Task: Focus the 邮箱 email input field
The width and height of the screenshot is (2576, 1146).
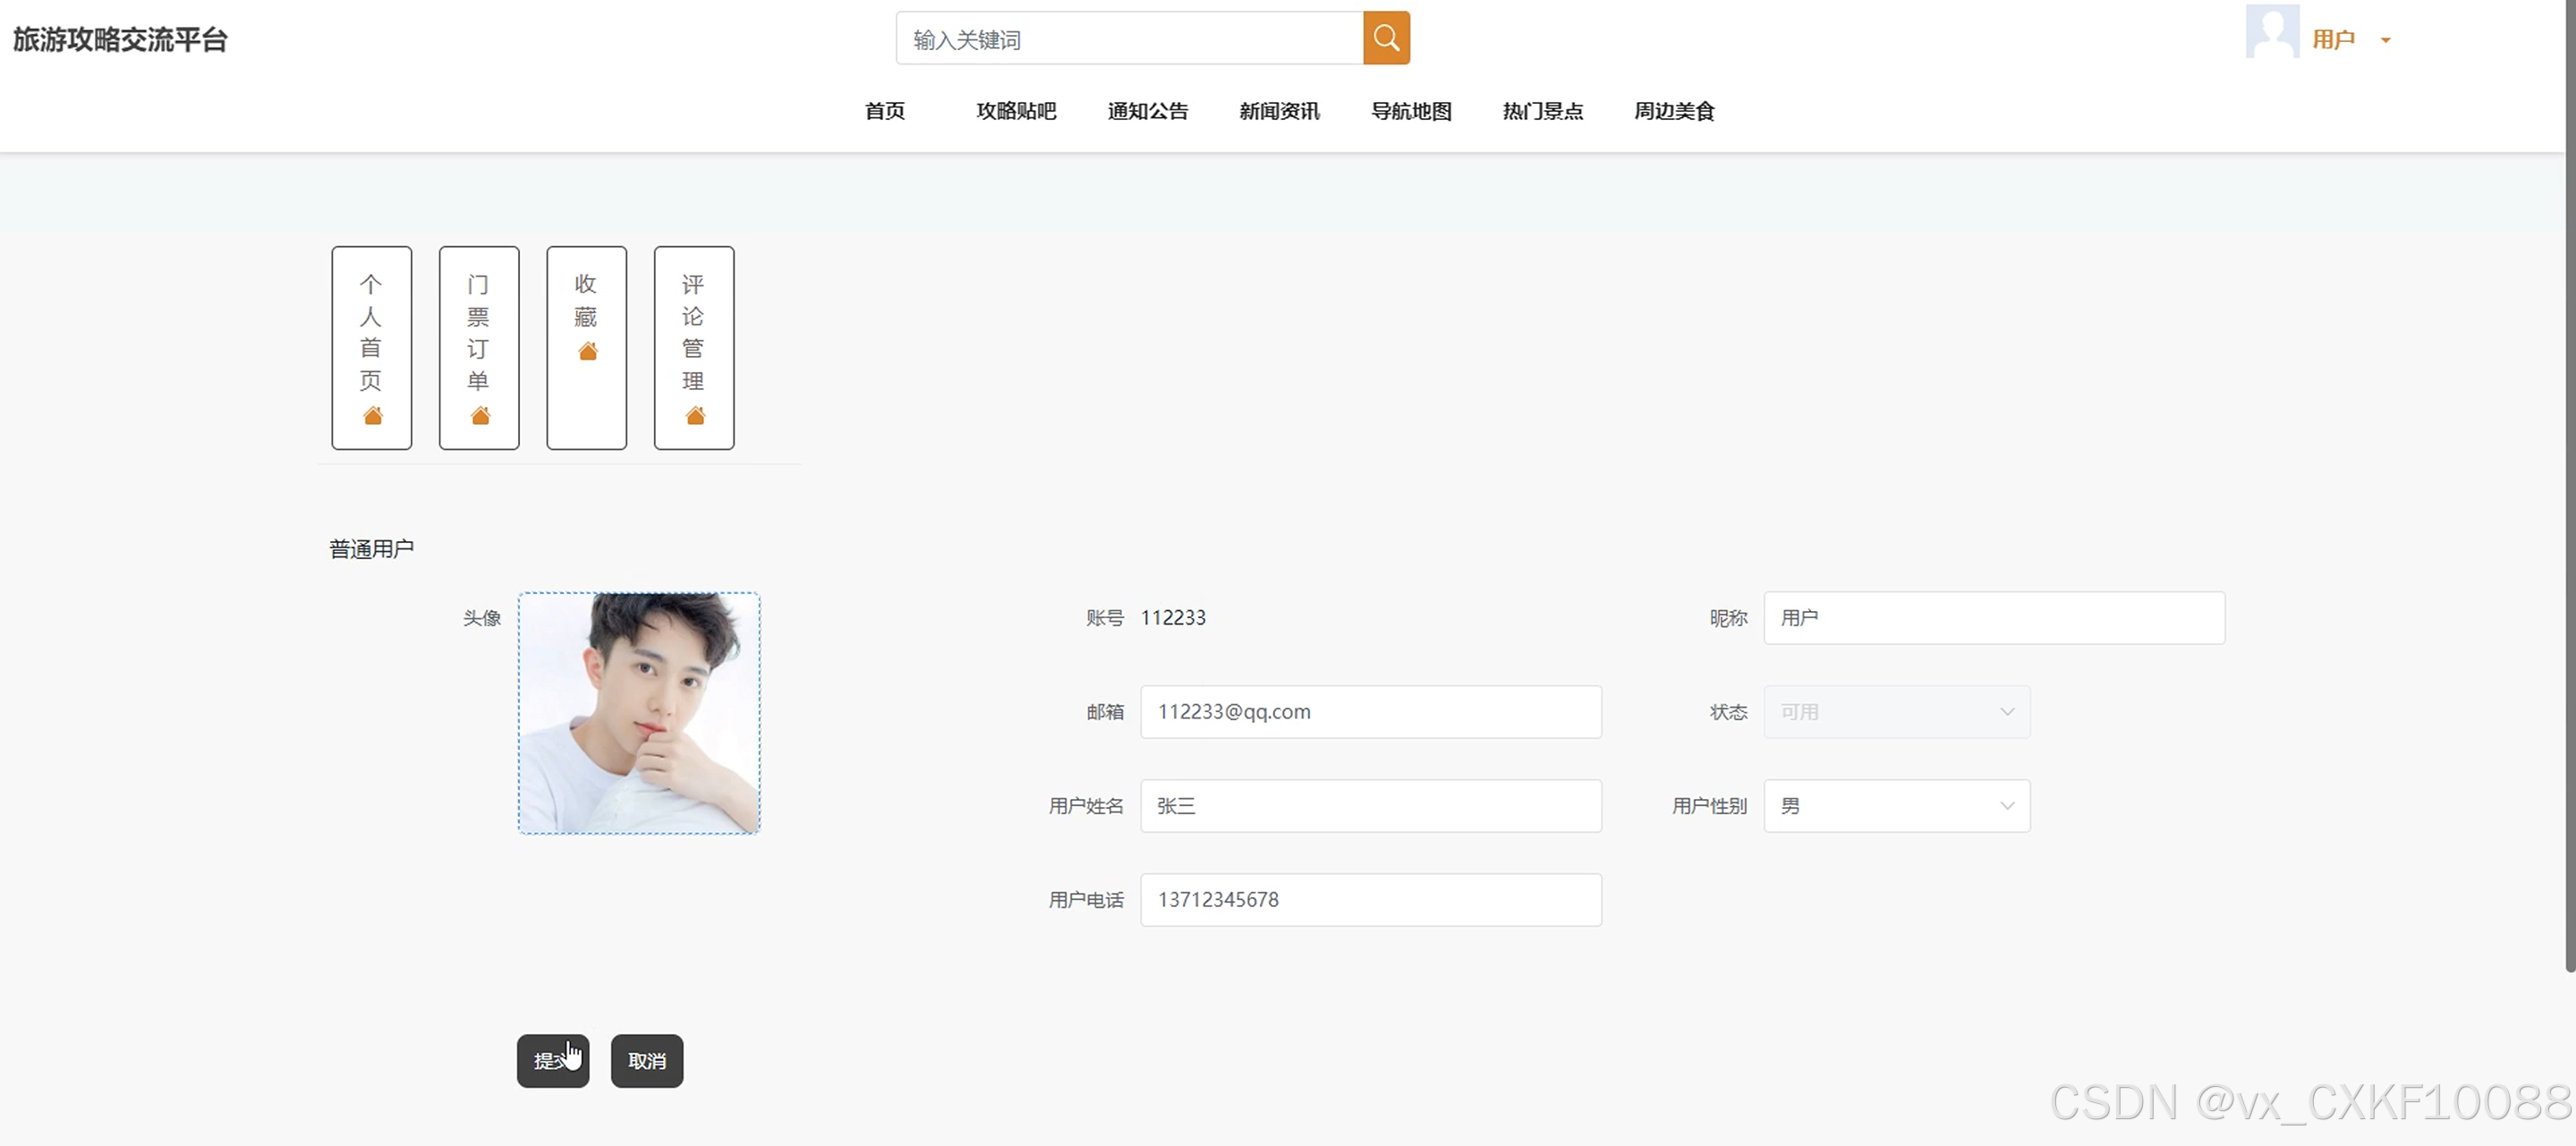Action: click(x=1370, y=712)
